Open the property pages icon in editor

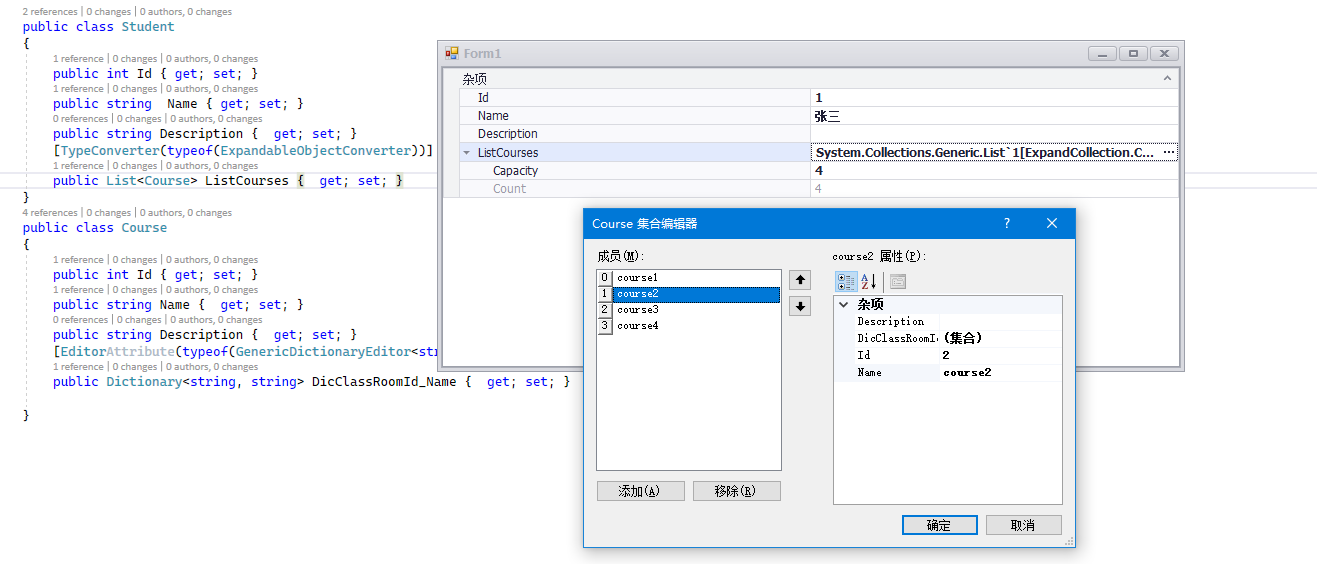pyautogui.click(x=897, y=282)
